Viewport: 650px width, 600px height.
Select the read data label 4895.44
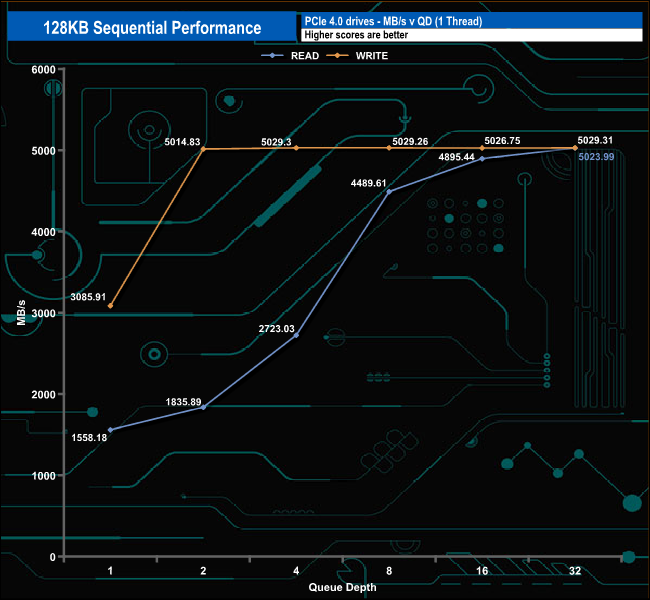coord(456,157)
